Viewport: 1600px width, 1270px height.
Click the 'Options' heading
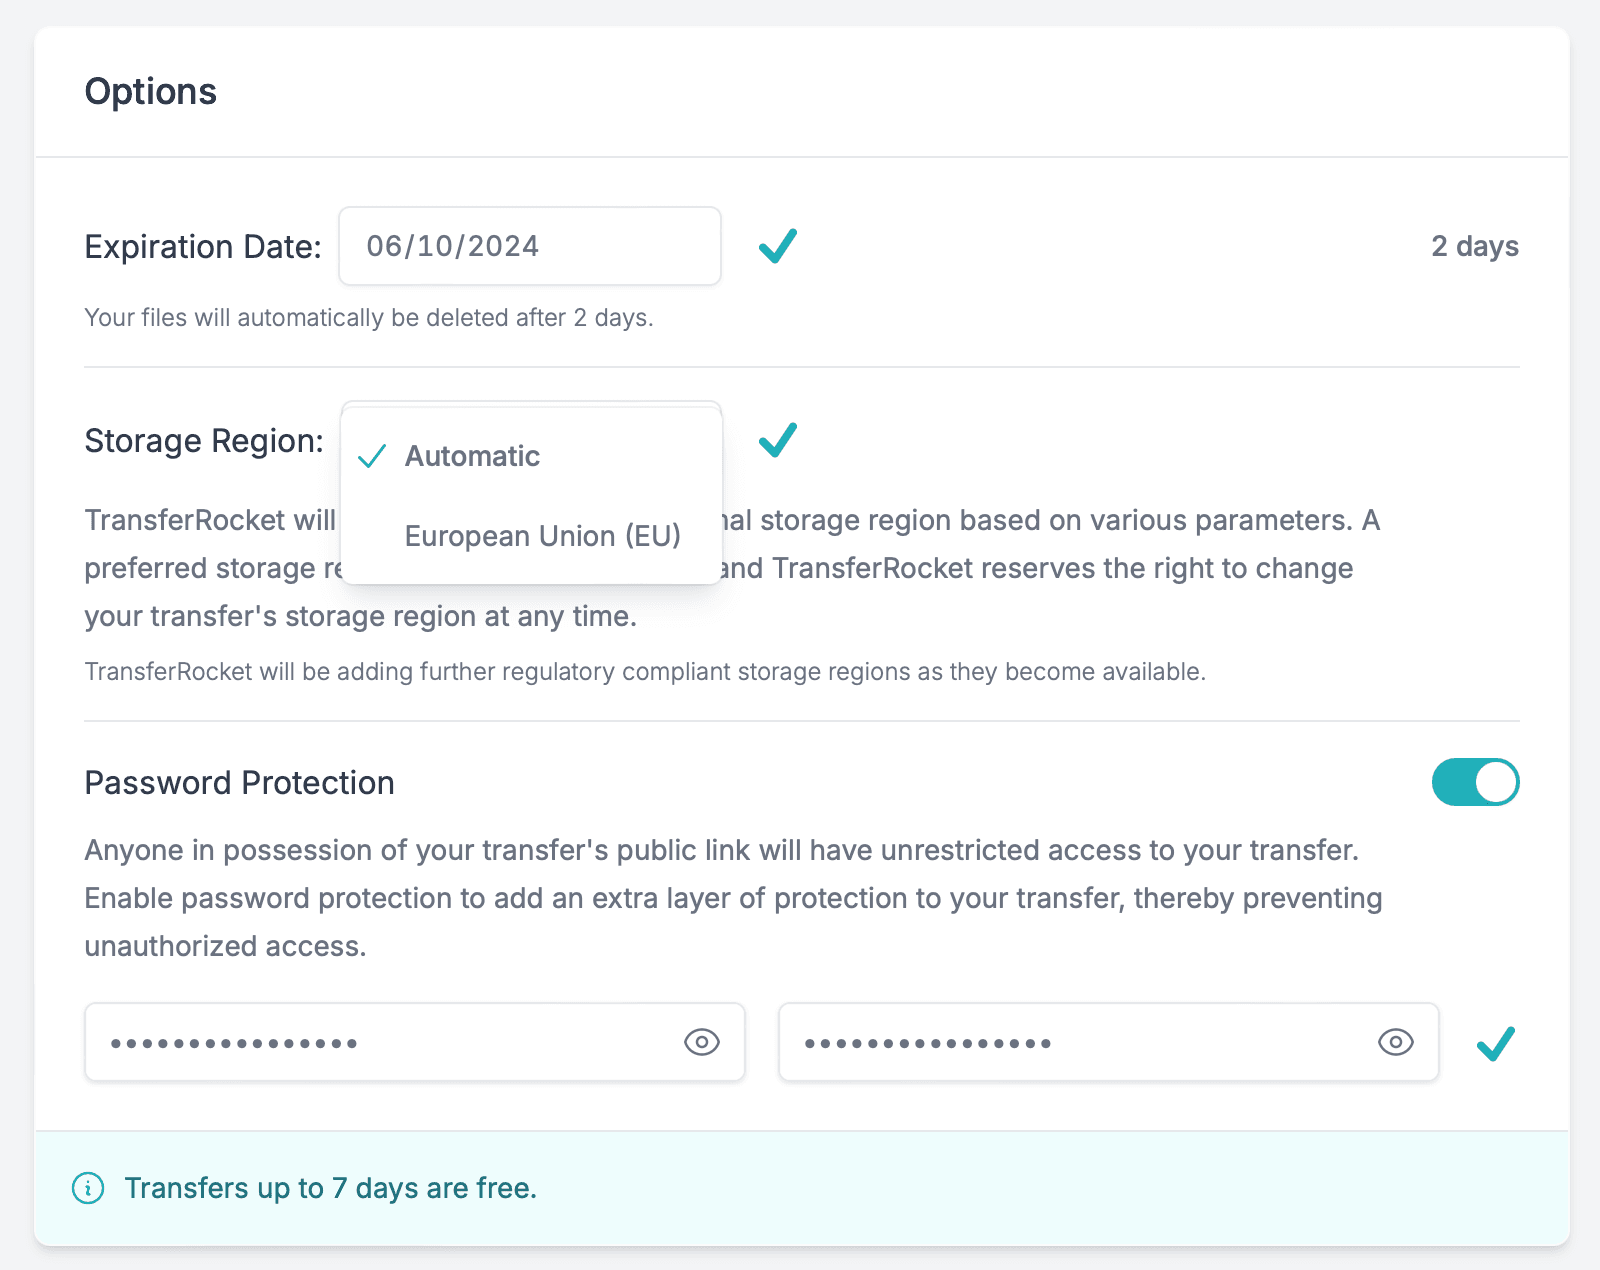(151, 92)
